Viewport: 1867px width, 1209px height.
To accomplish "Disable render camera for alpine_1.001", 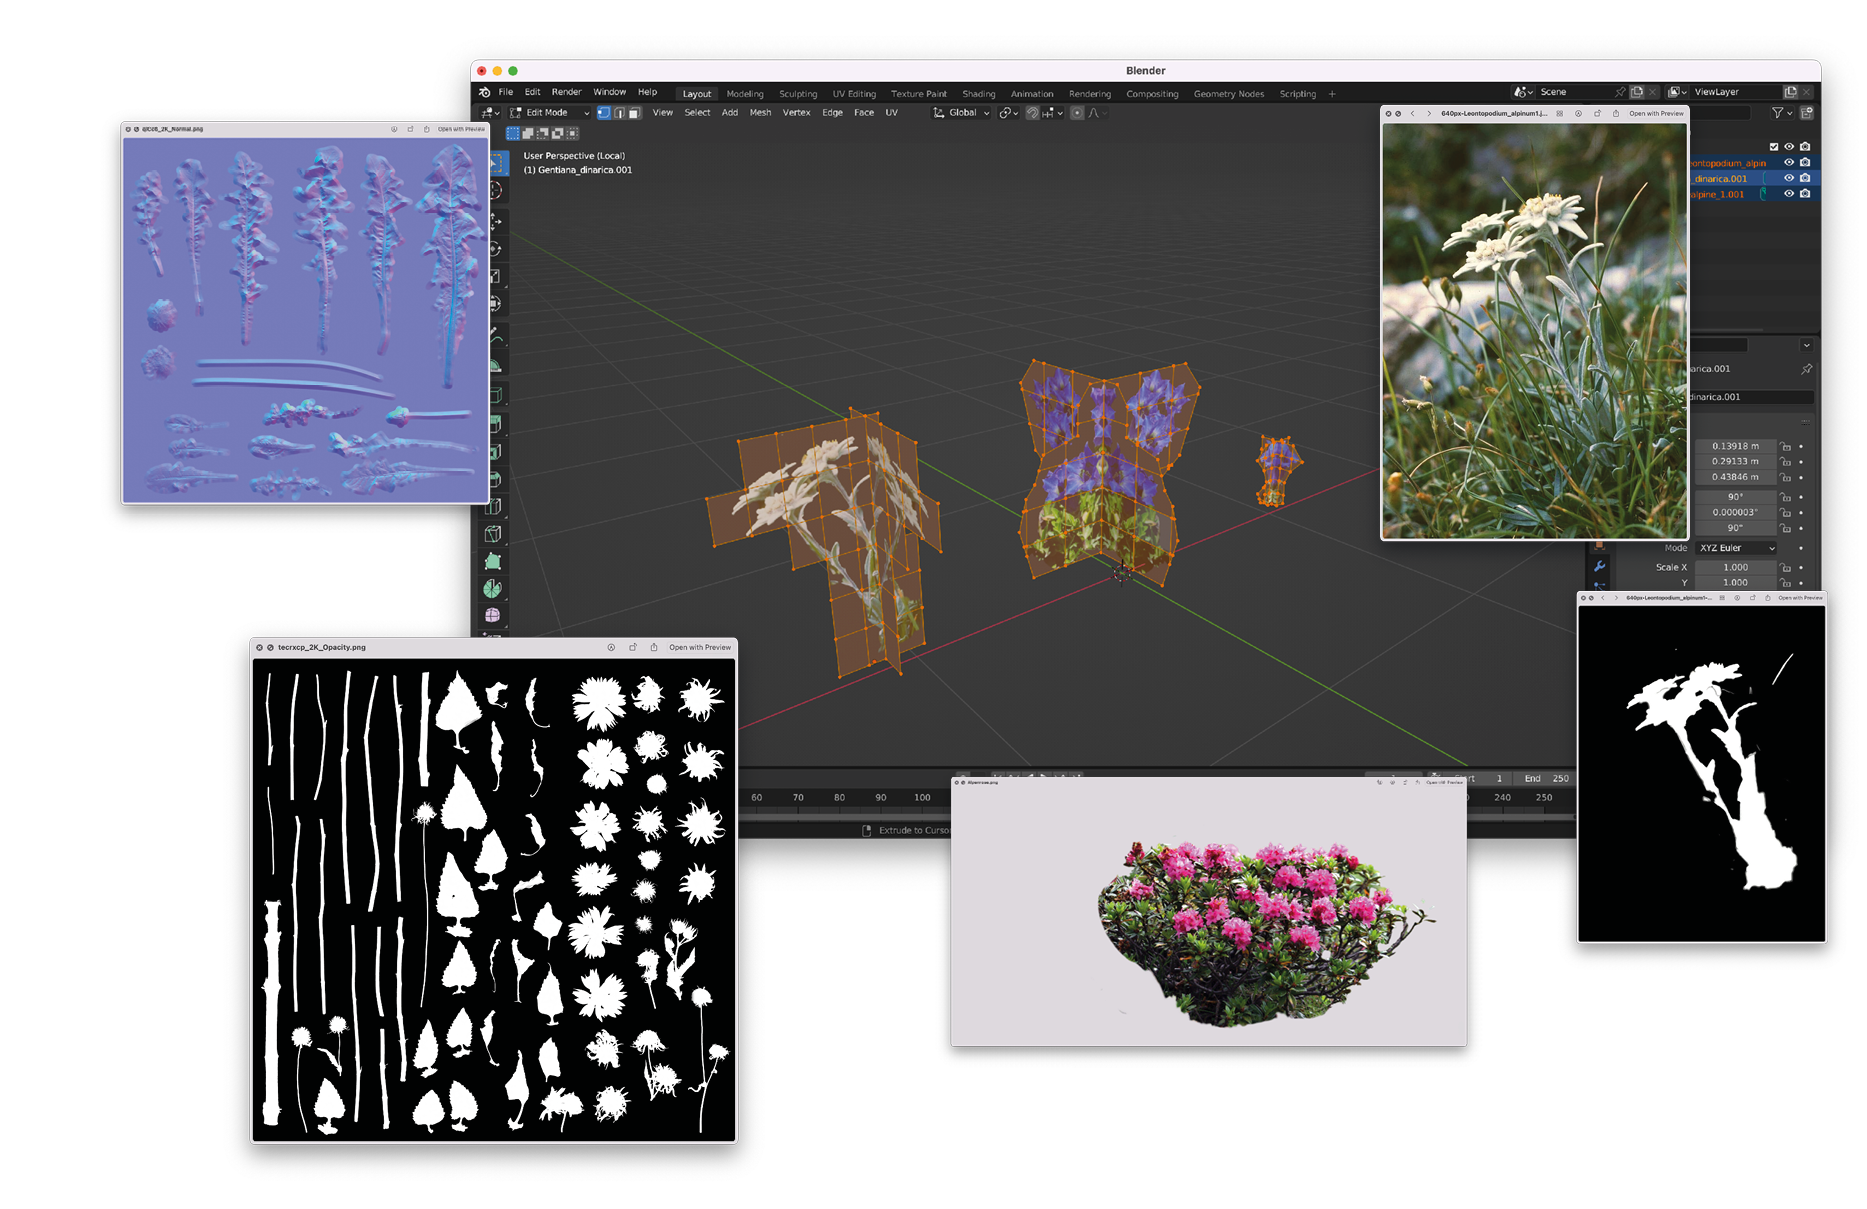I will coord(1805,194).
